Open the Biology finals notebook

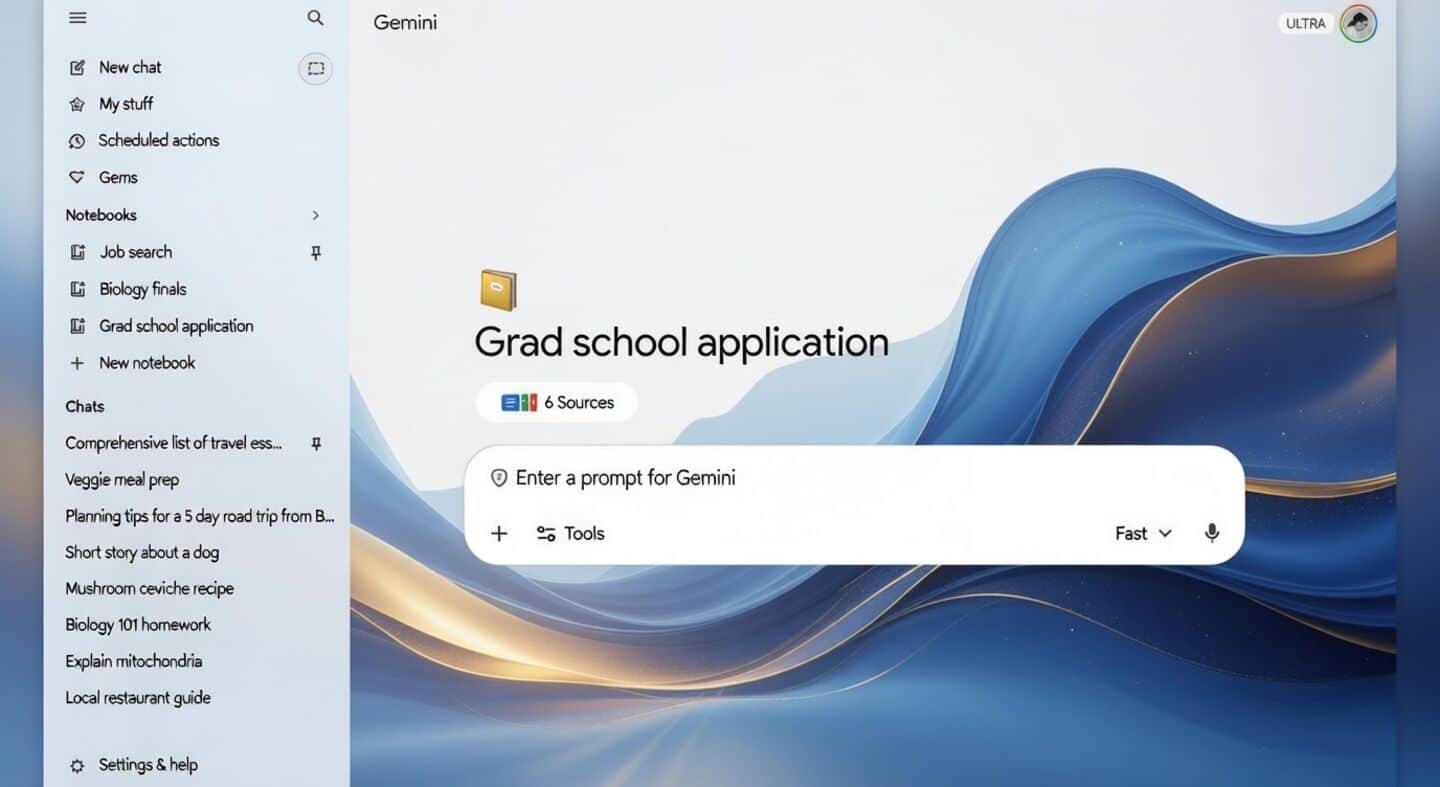pyautogui.click(x=142, y=289)
